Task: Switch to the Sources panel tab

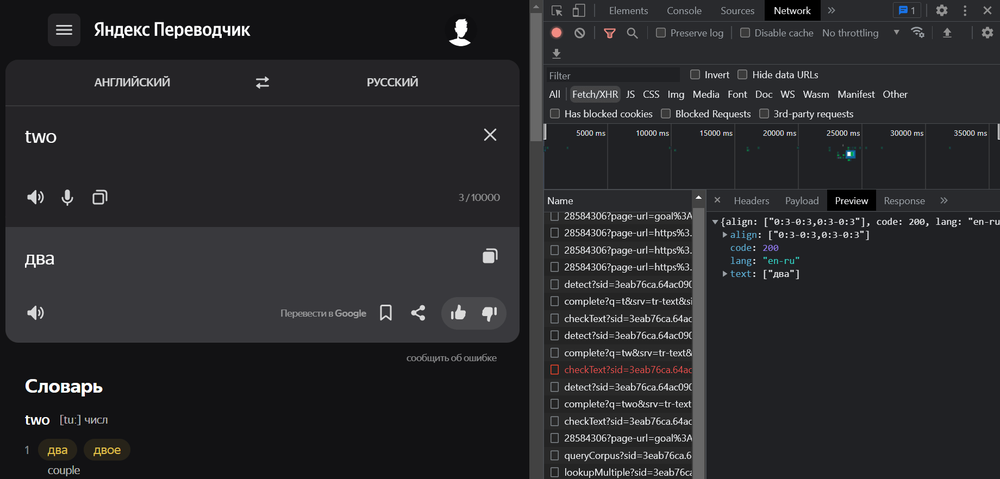Action: click(x=738, y=10)
